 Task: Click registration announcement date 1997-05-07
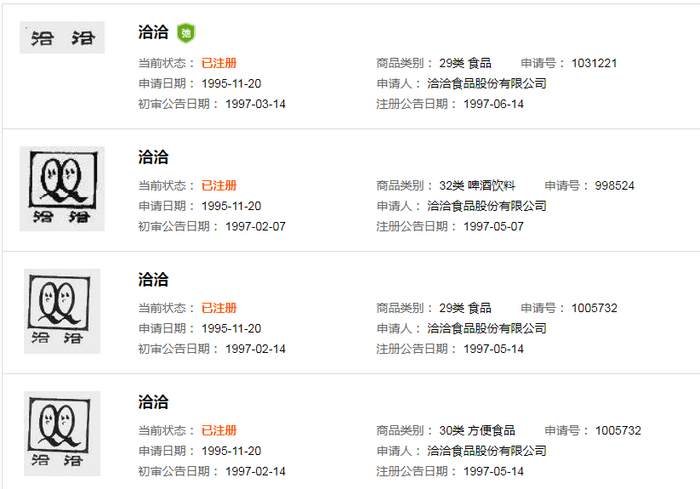pyautogui.click(x=493, y=226)
